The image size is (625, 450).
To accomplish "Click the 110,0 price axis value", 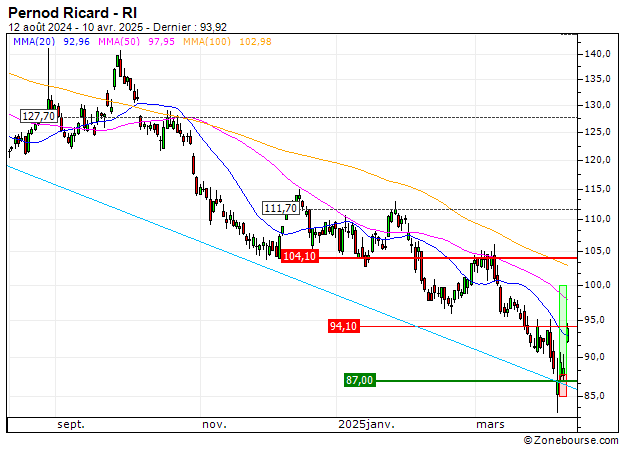I will point(597,219).
